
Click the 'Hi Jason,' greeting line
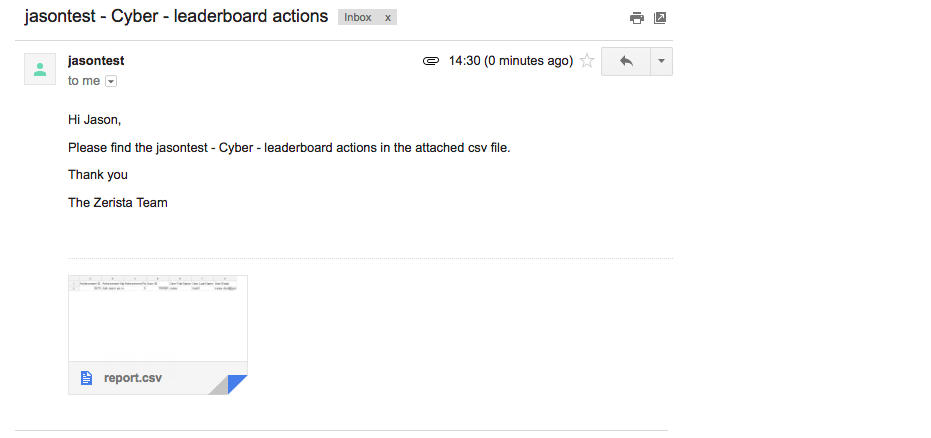click(94, 120)
